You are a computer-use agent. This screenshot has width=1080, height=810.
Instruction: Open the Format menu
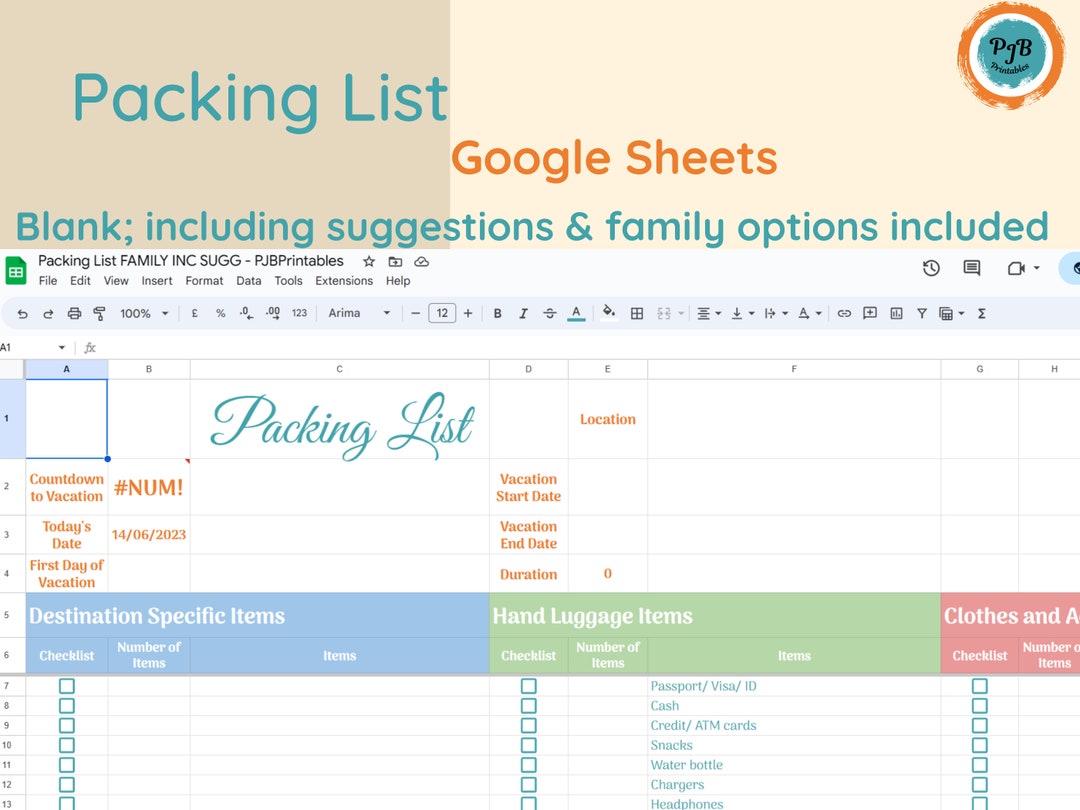(x=204, y=281)
